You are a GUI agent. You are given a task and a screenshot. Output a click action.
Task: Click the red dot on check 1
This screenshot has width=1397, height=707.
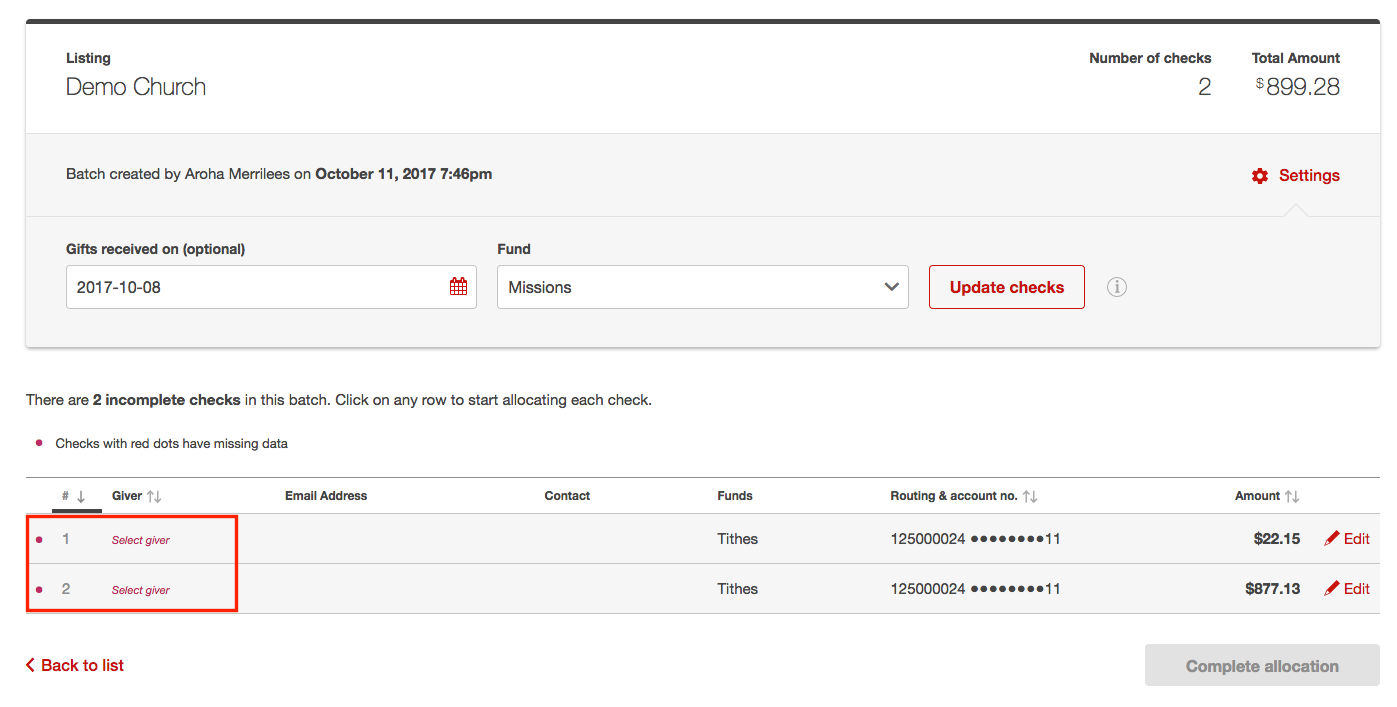39,538
